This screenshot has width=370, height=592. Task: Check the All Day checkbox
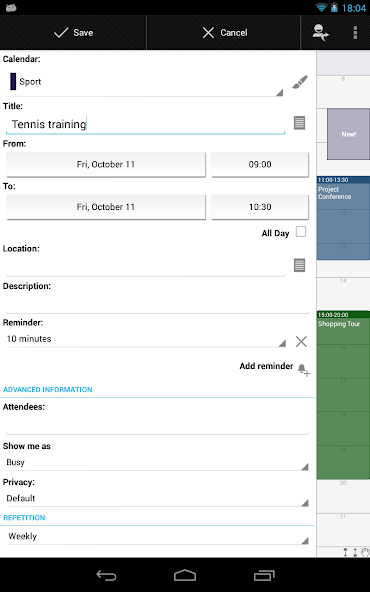click(x=301, y=232)
